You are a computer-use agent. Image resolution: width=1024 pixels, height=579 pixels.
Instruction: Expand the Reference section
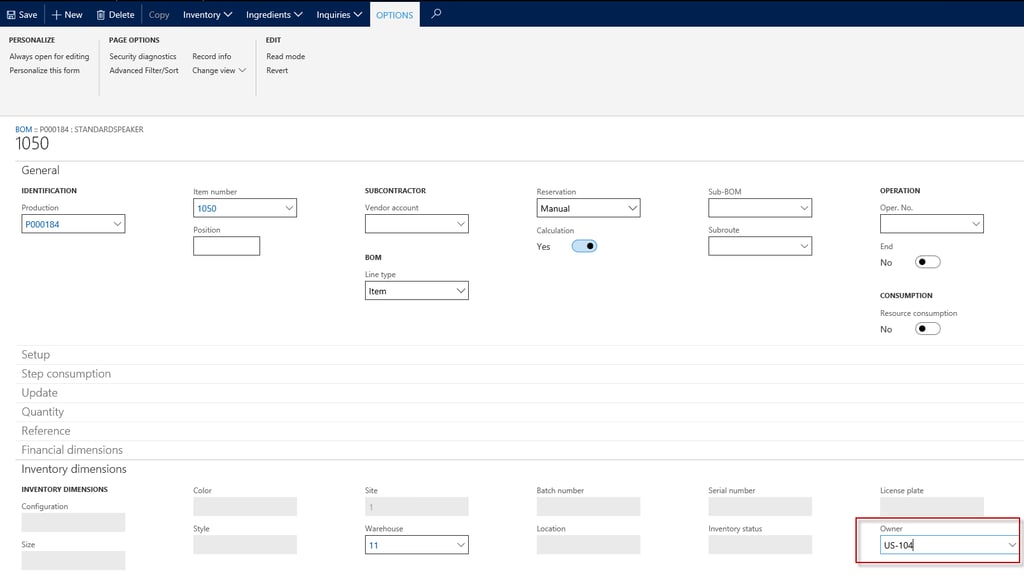click(x=46, y=431)
